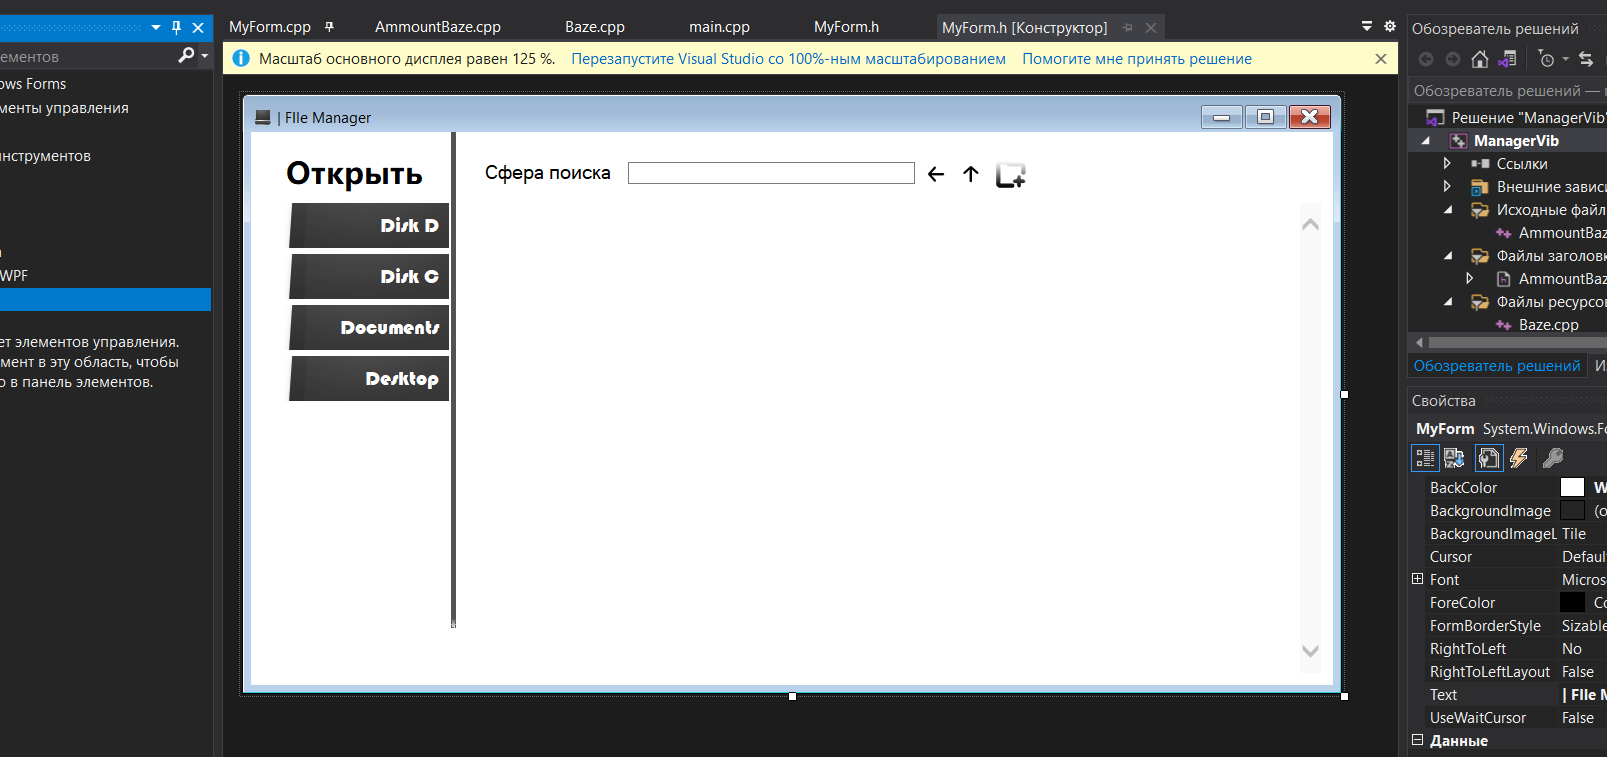The image size is (1607, 757).
Task: Click the Сфера поиска text input field
Action: point(771,173)
